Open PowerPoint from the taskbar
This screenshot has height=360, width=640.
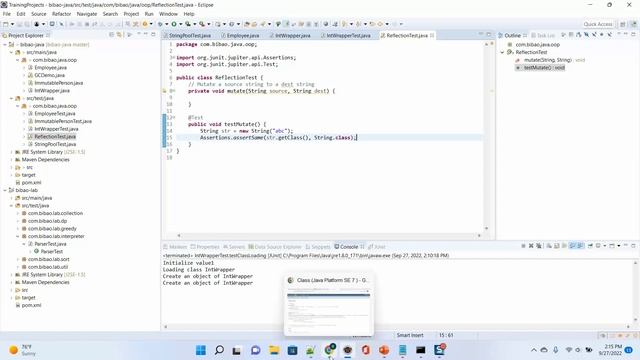384,350
